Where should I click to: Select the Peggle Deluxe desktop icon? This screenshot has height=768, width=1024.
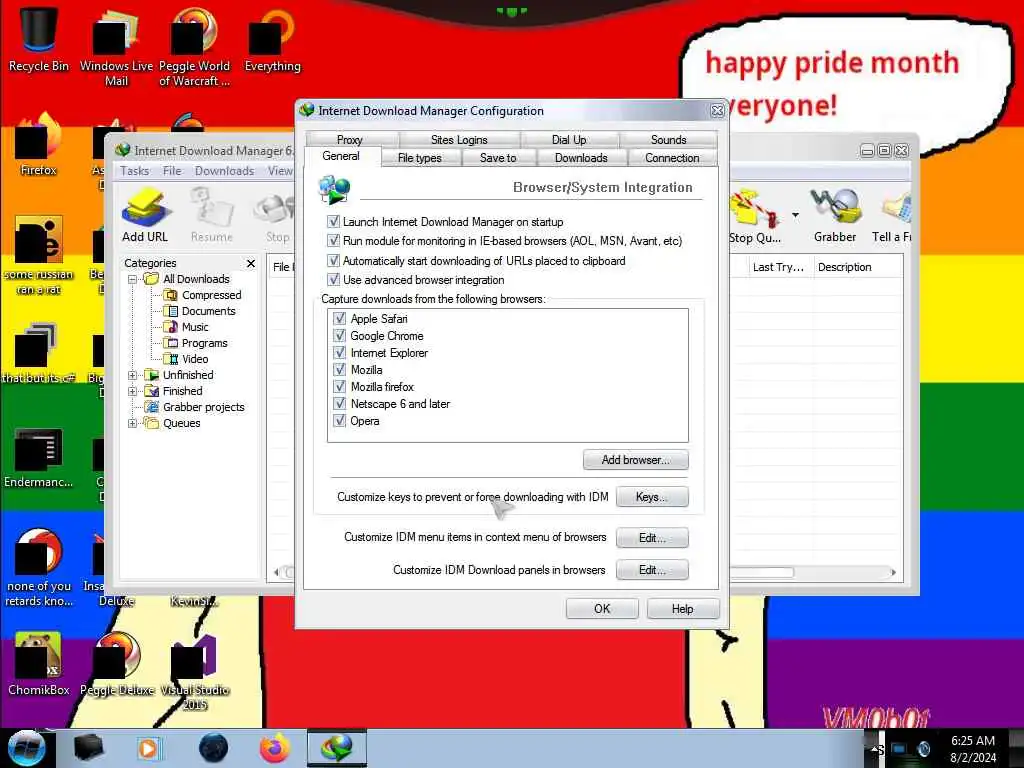117,664
